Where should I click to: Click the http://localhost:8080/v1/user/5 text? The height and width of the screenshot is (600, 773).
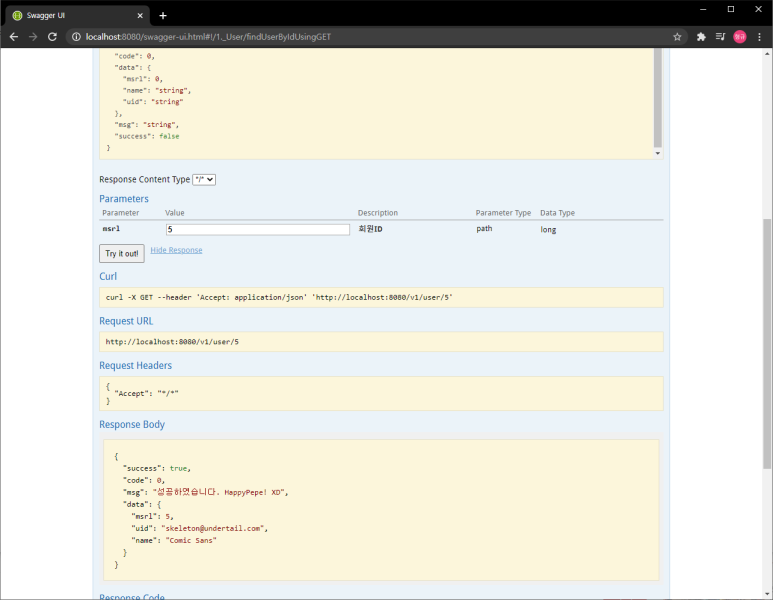click(x=172, y=342)
